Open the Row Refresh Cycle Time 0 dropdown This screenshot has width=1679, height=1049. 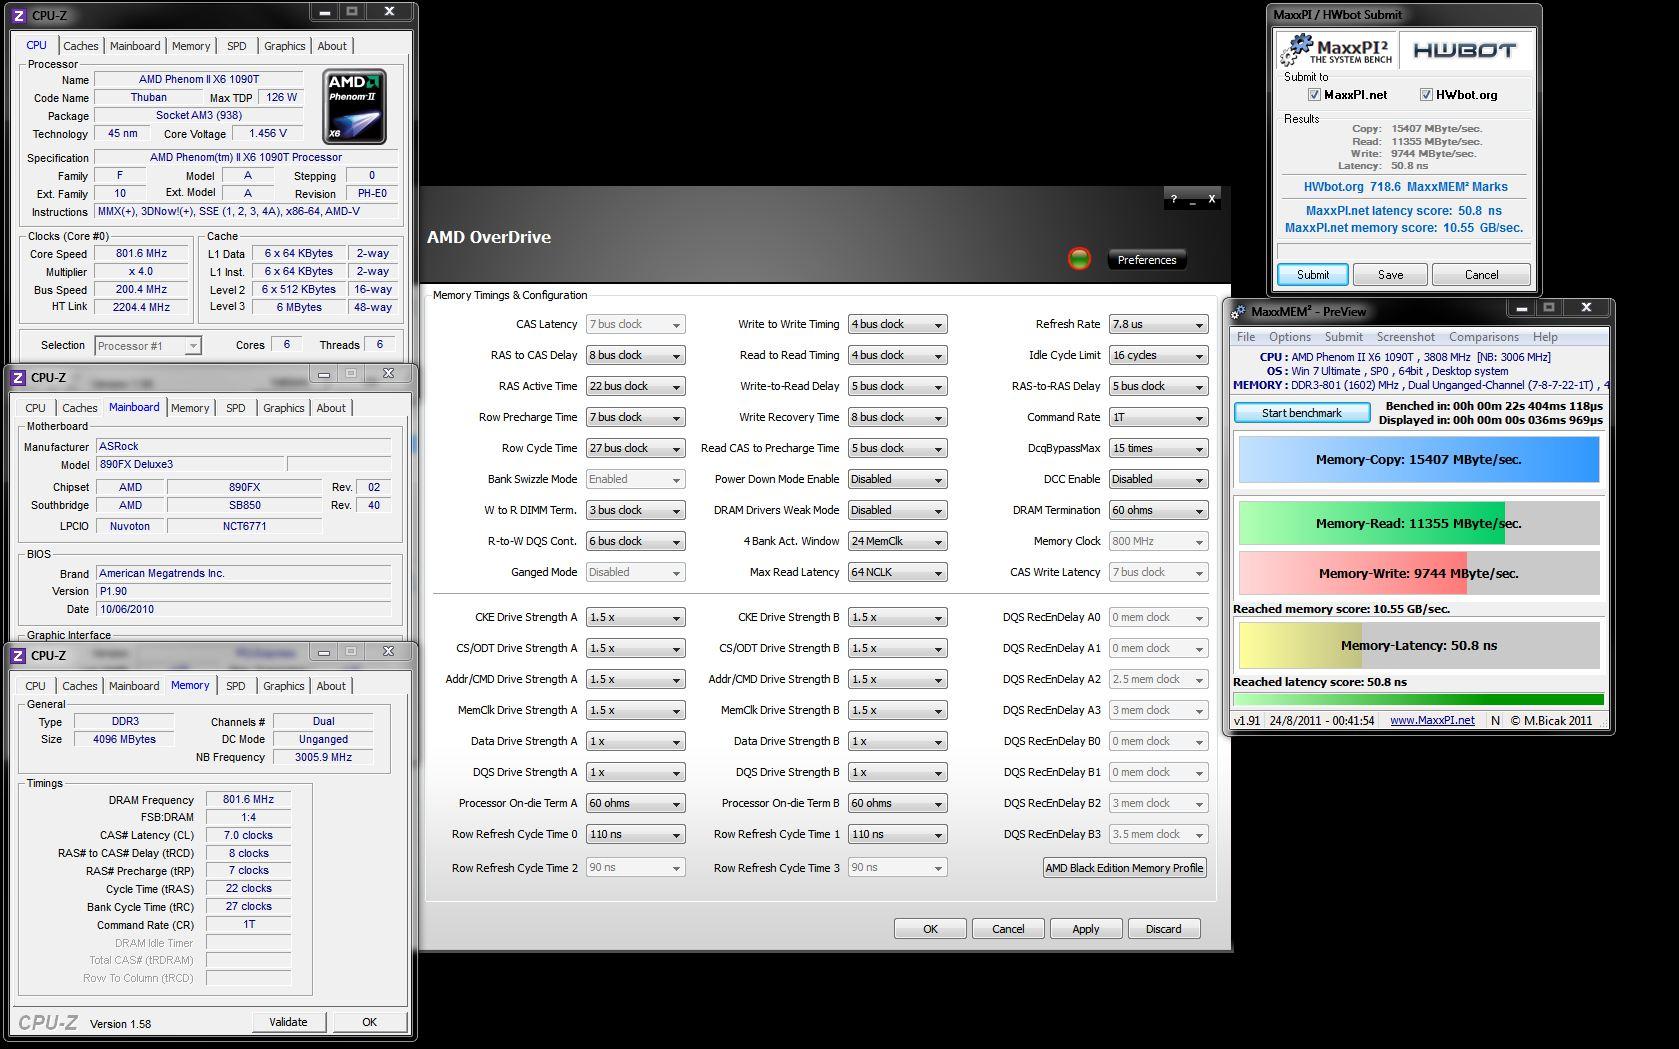click(x=635, y=834)
